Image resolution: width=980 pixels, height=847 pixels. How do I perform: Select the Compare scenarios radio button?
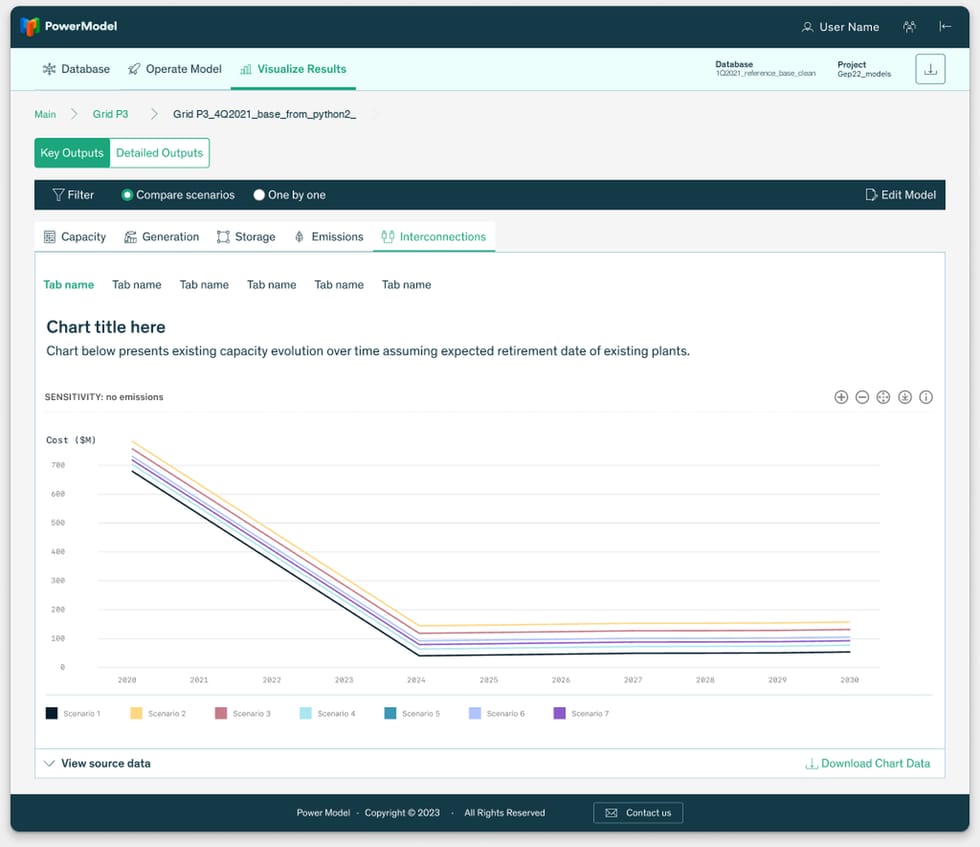tap(127, 195)
